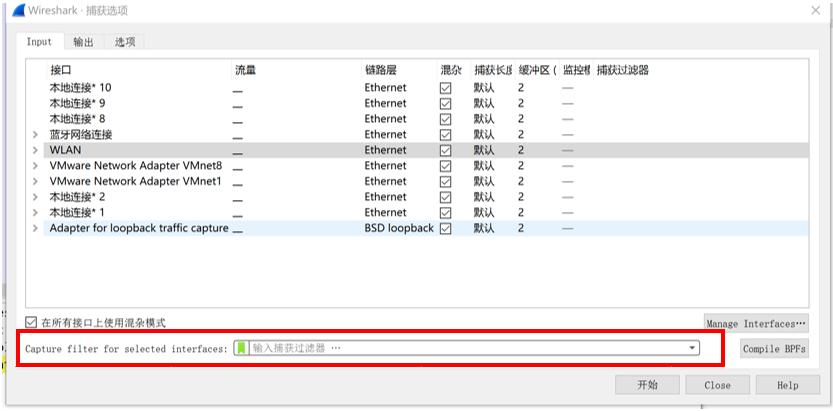The image size is (833, 411).
Task: Switch to the 选项 tab
Action: click(x=125, y=42)
